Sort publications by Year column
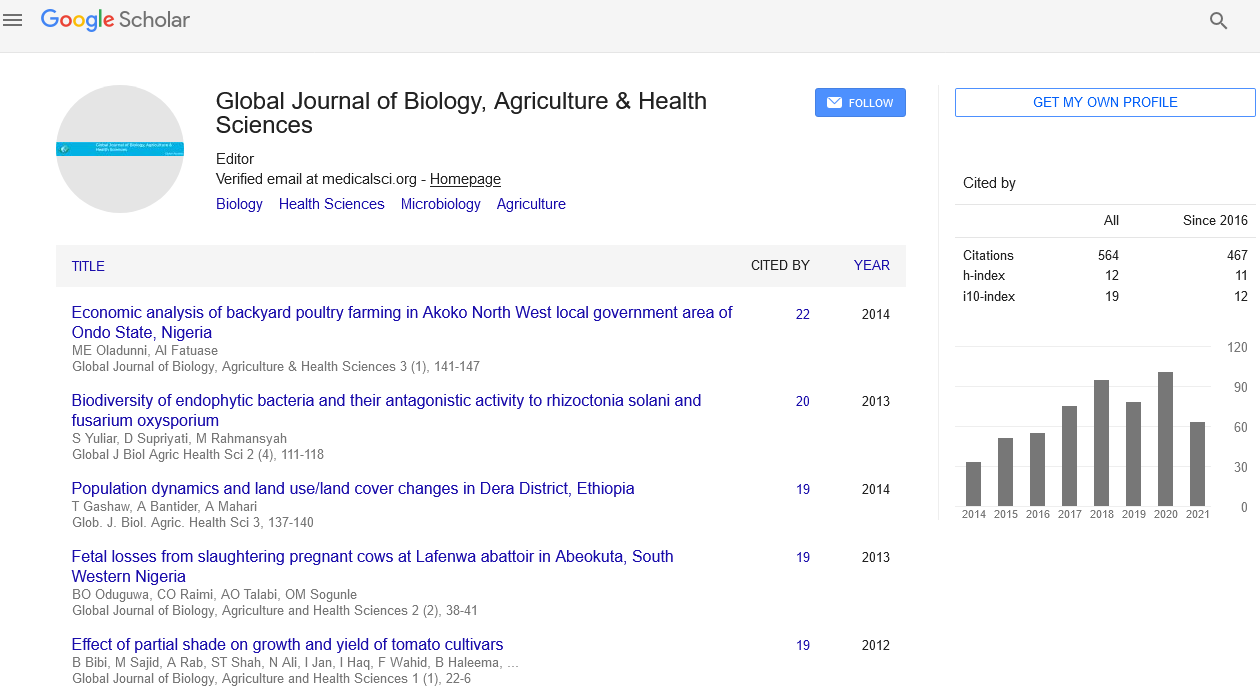 point(871,265)
